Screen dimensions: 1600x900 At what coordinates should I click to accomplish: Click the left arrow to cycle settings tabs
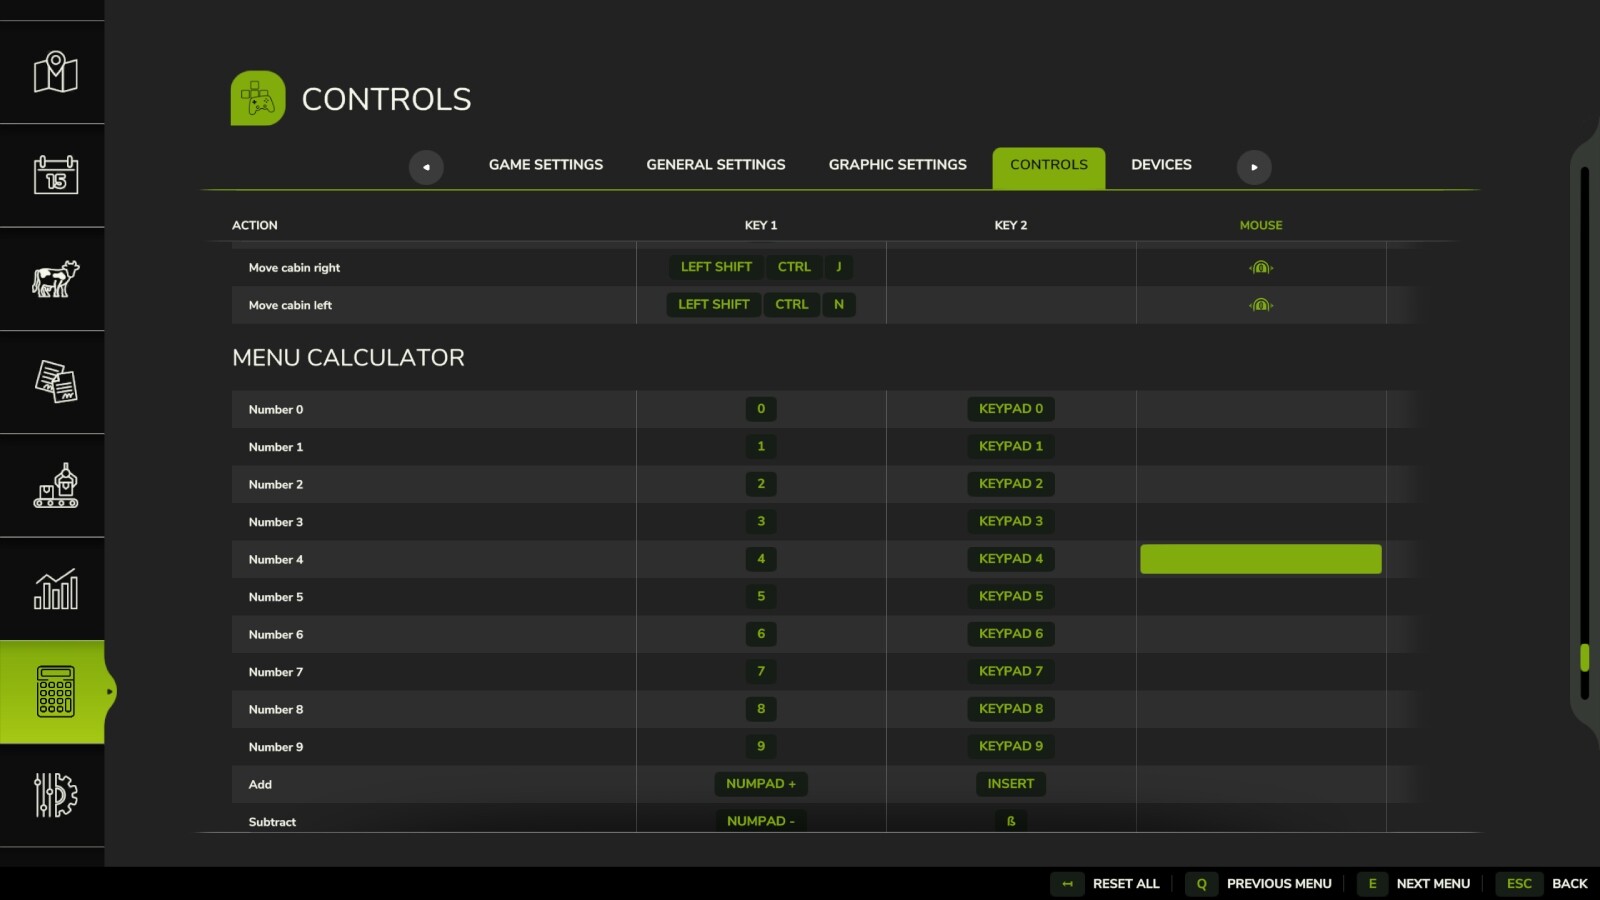point(427,167)
